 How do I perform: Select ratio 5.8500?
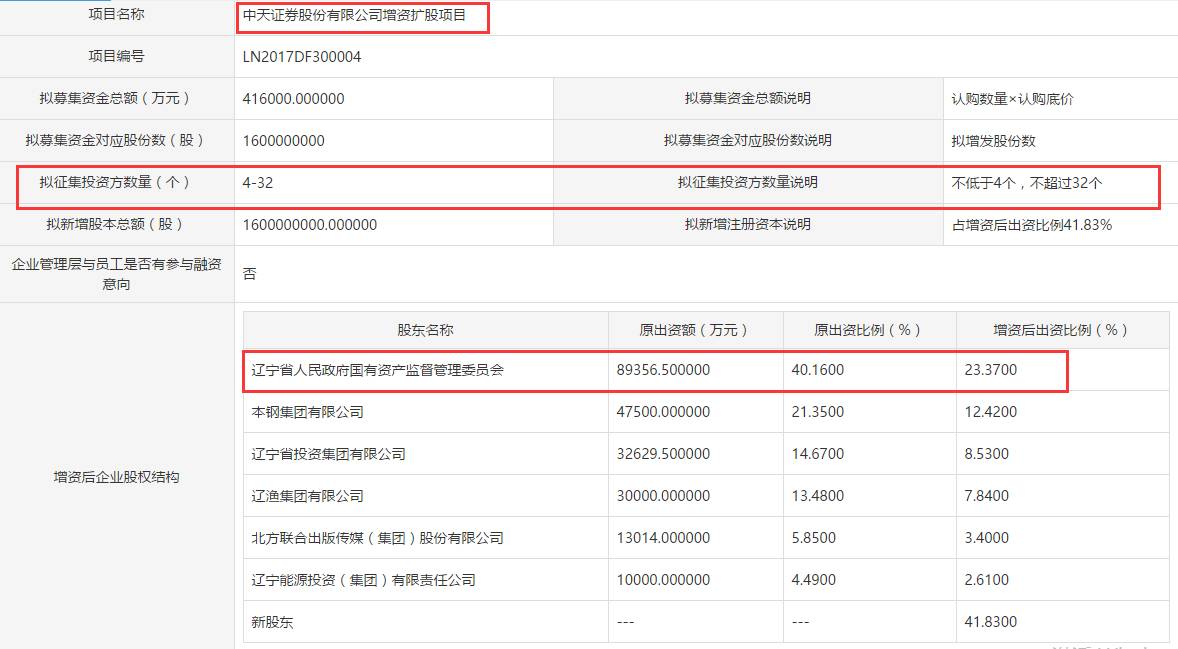tap(814, 539)
